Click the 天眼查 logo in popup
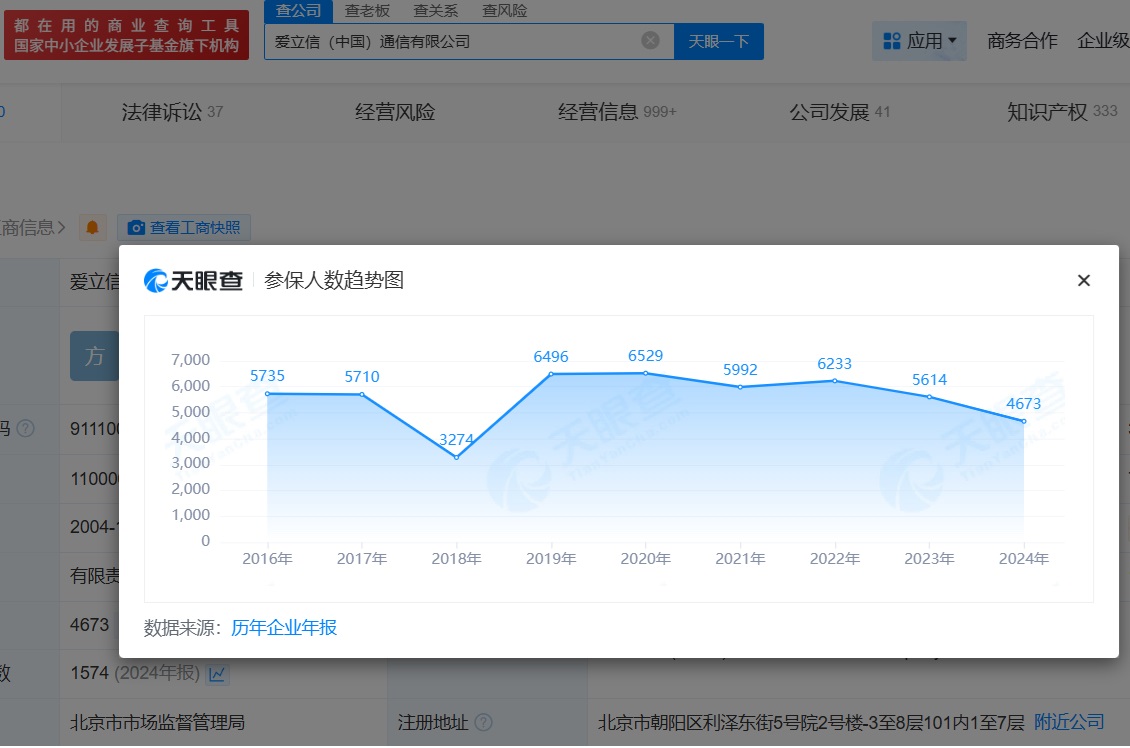The height and width of the screenshot is (748, 1130). click(193, 280)
